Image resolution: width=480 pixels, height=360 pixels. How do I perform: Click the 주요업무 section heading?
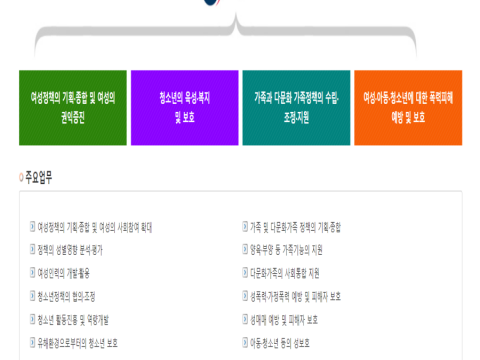point(39,177)
